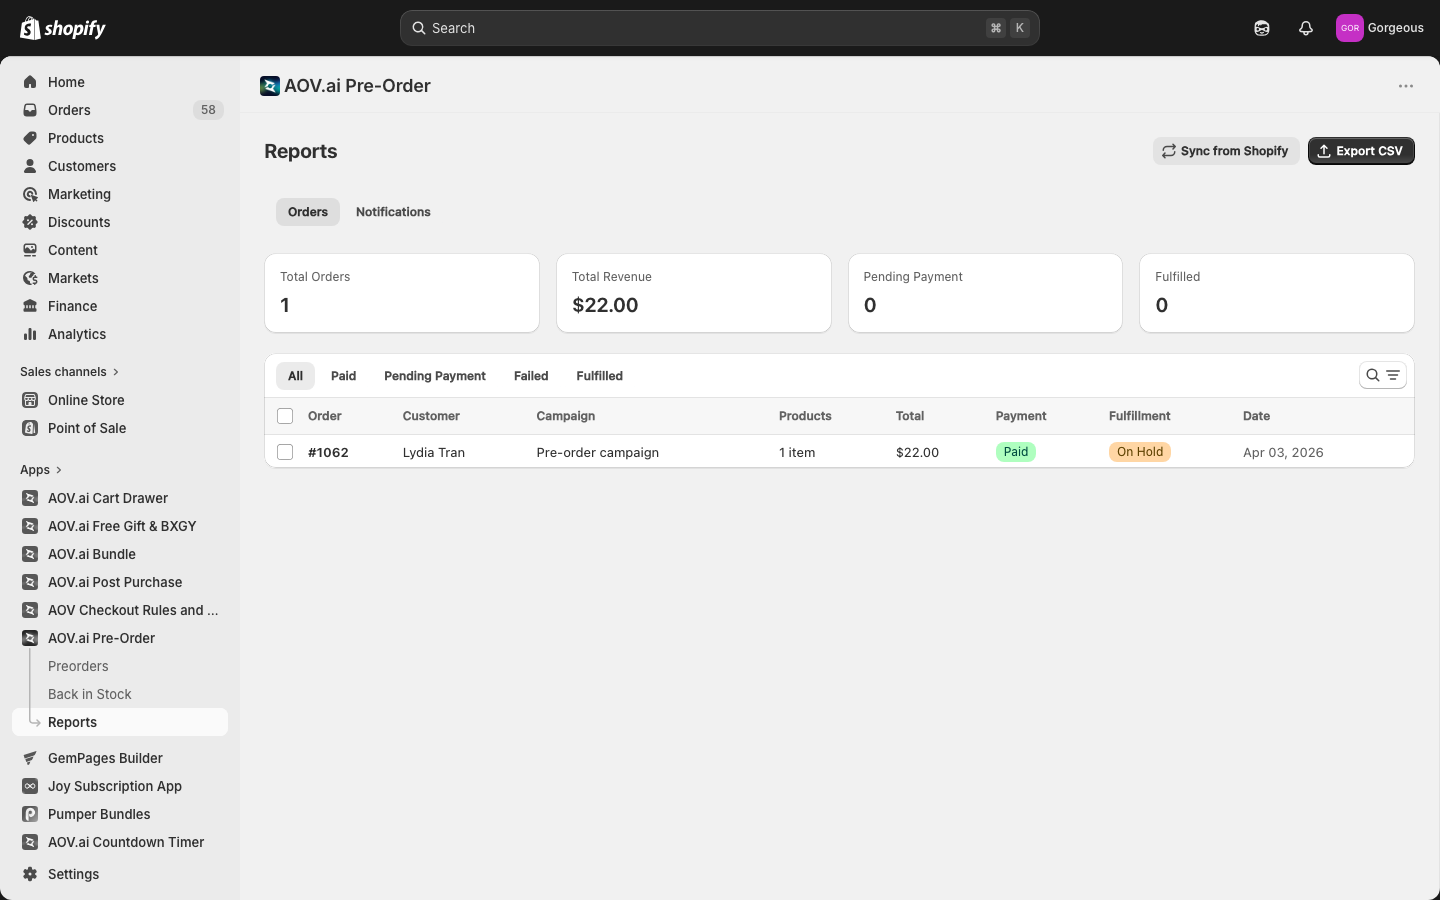Click the Apr 03, 2026 date

point(1283,452)
